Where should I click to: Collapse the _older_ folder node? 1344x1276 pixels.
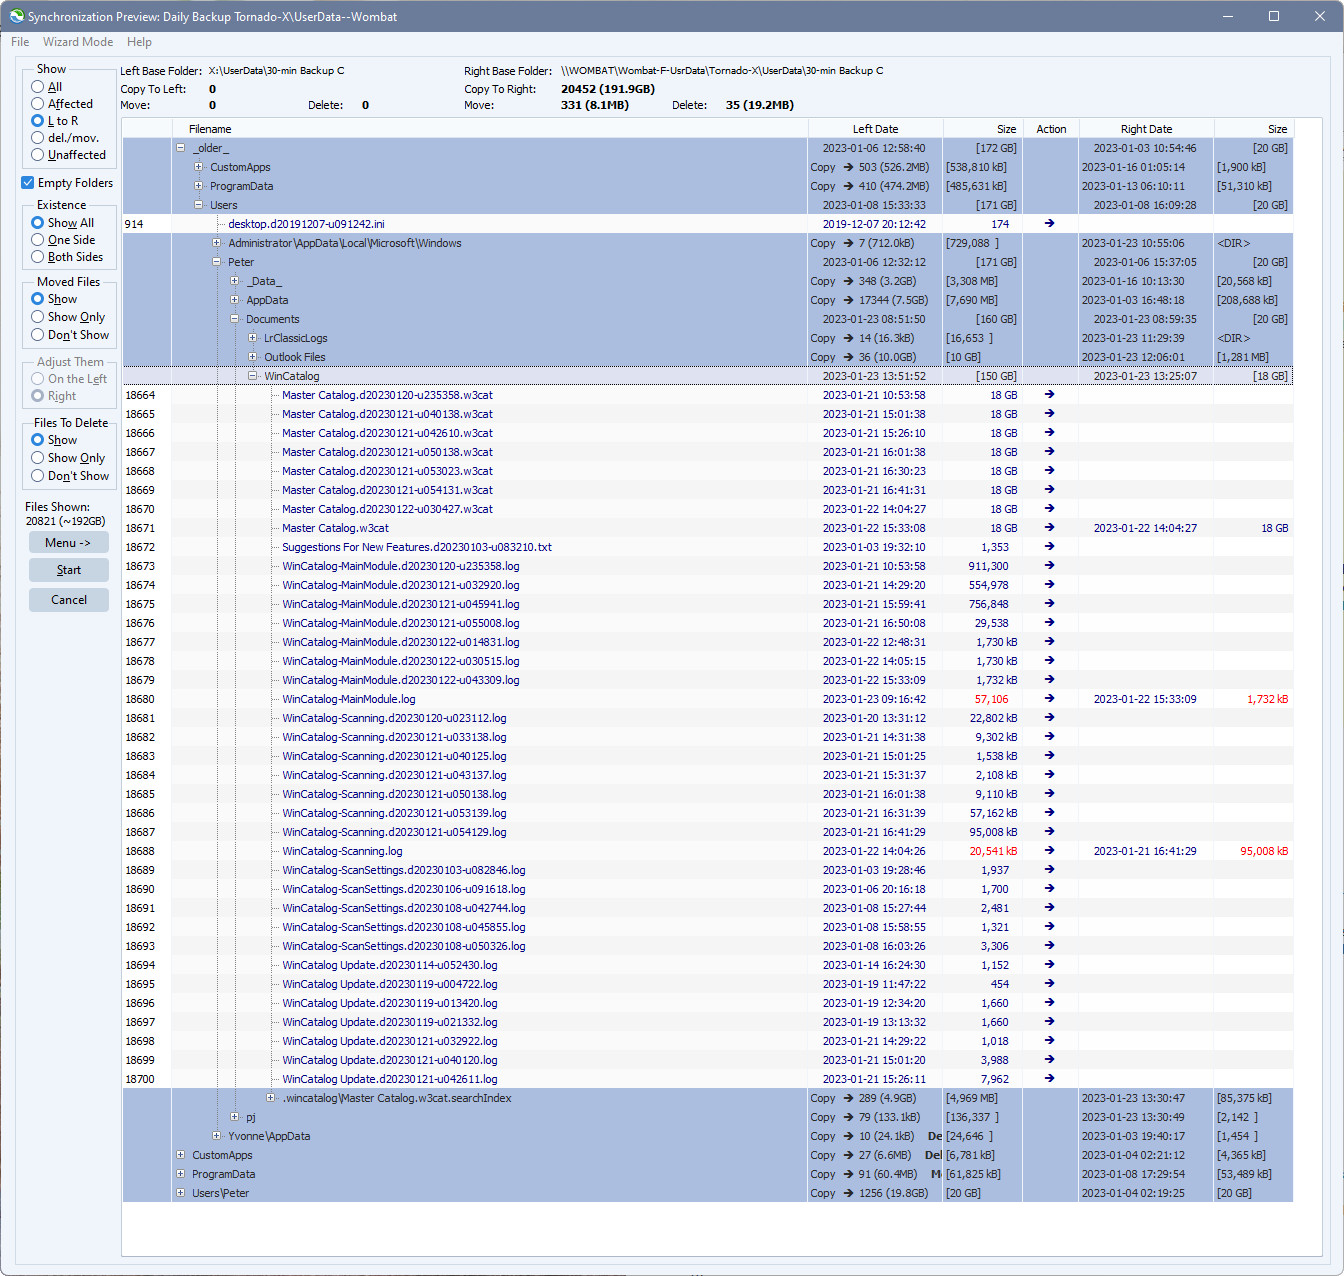point(181,148)
